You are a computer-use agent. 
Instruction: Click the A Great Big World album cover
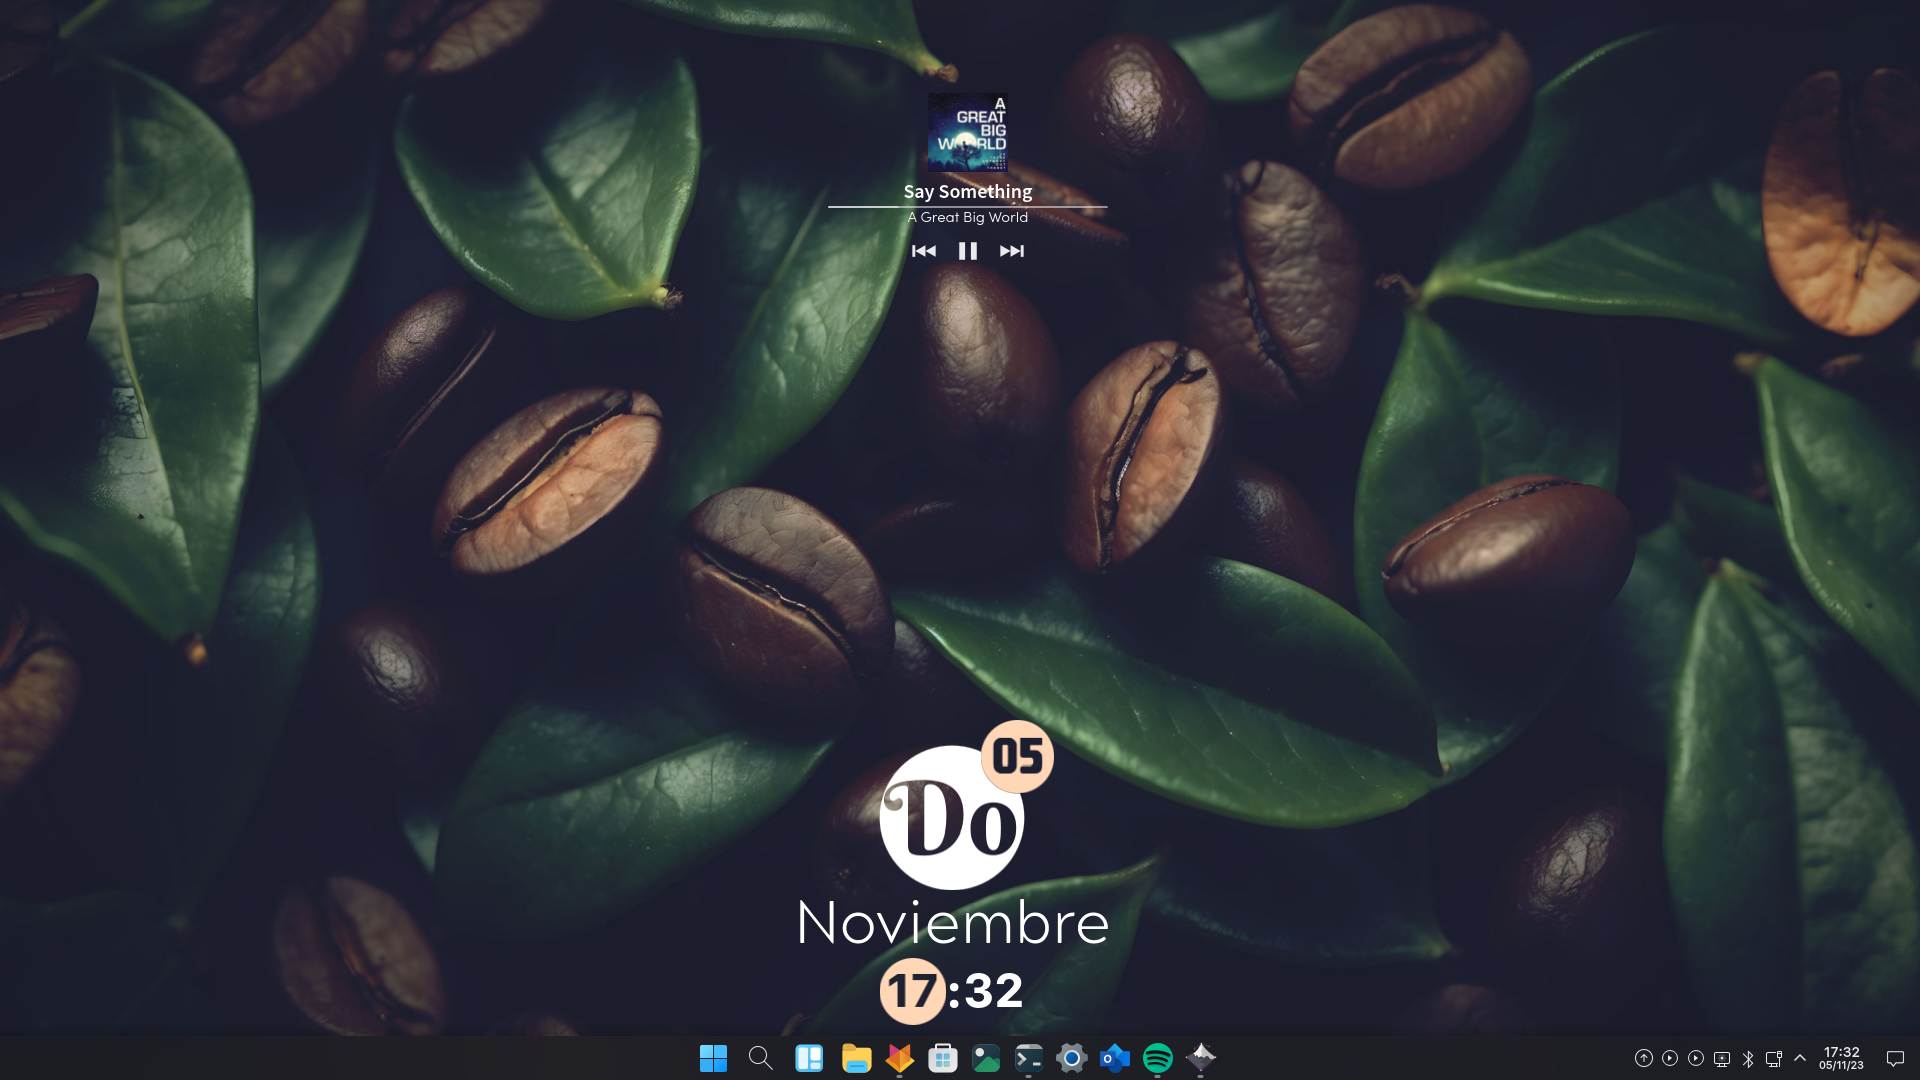(x=967, y=133)
